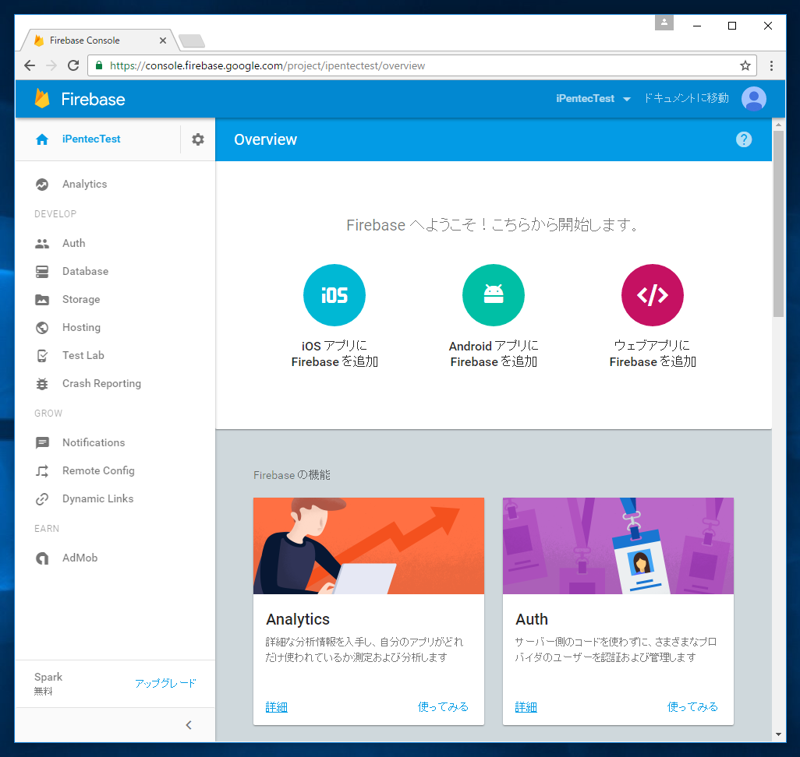The image size is (800, 757).
Task: Click the Android アプリに Firebase を追加 label
Action: 493,354
